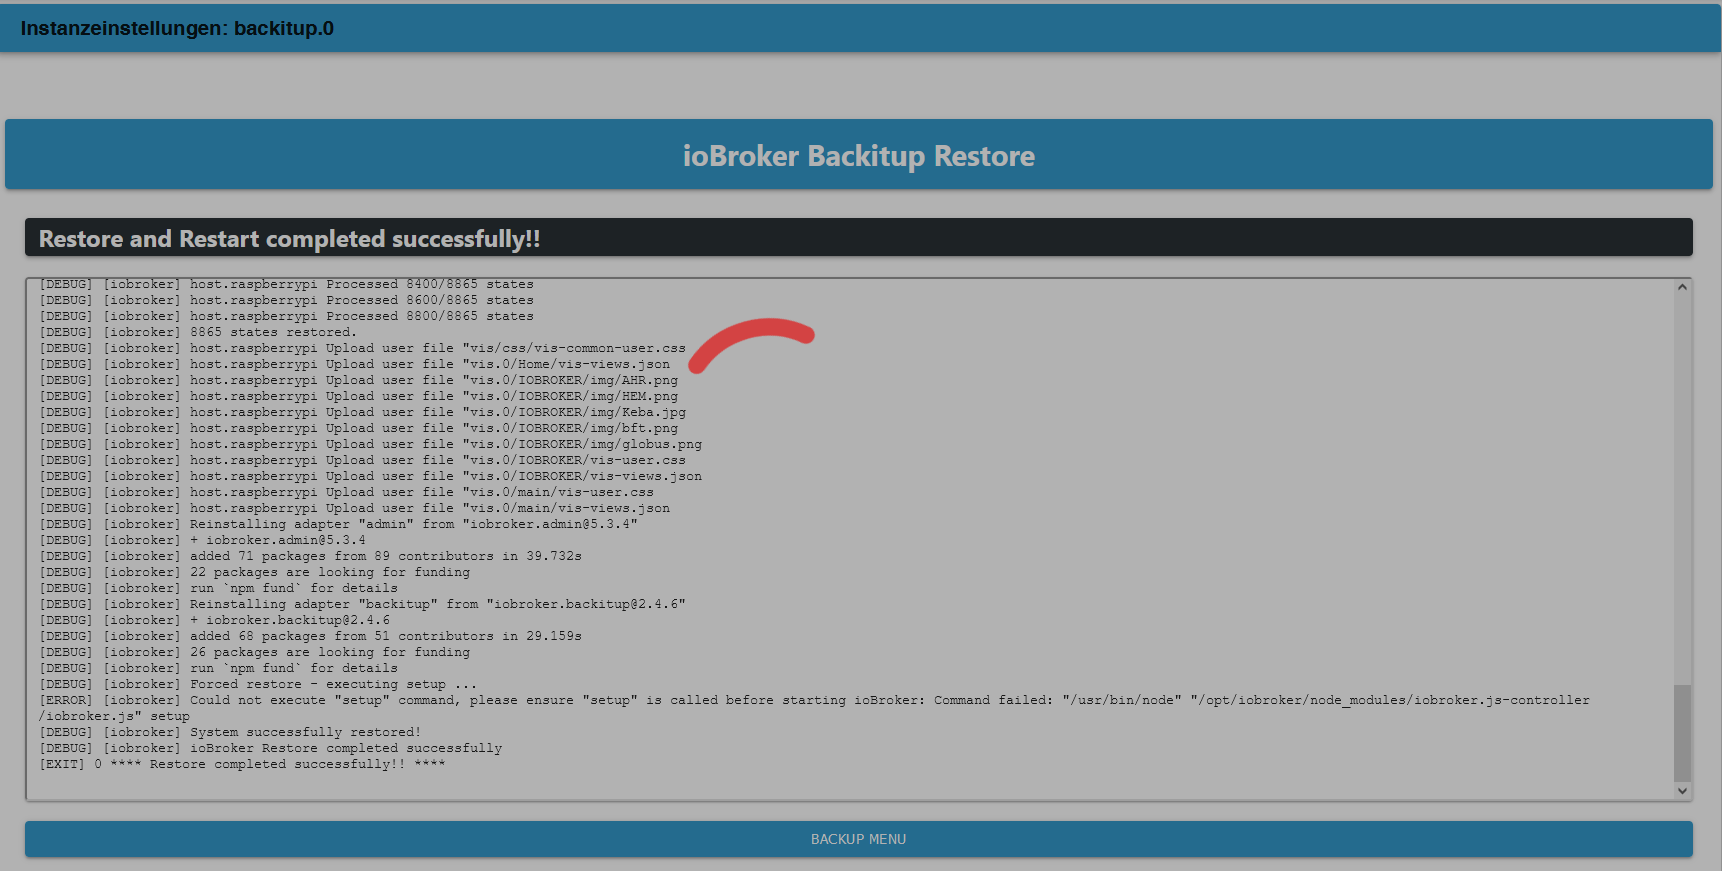Select the 'Reinstalling adapter "backitup"' log line

click(x=363, y=604)
